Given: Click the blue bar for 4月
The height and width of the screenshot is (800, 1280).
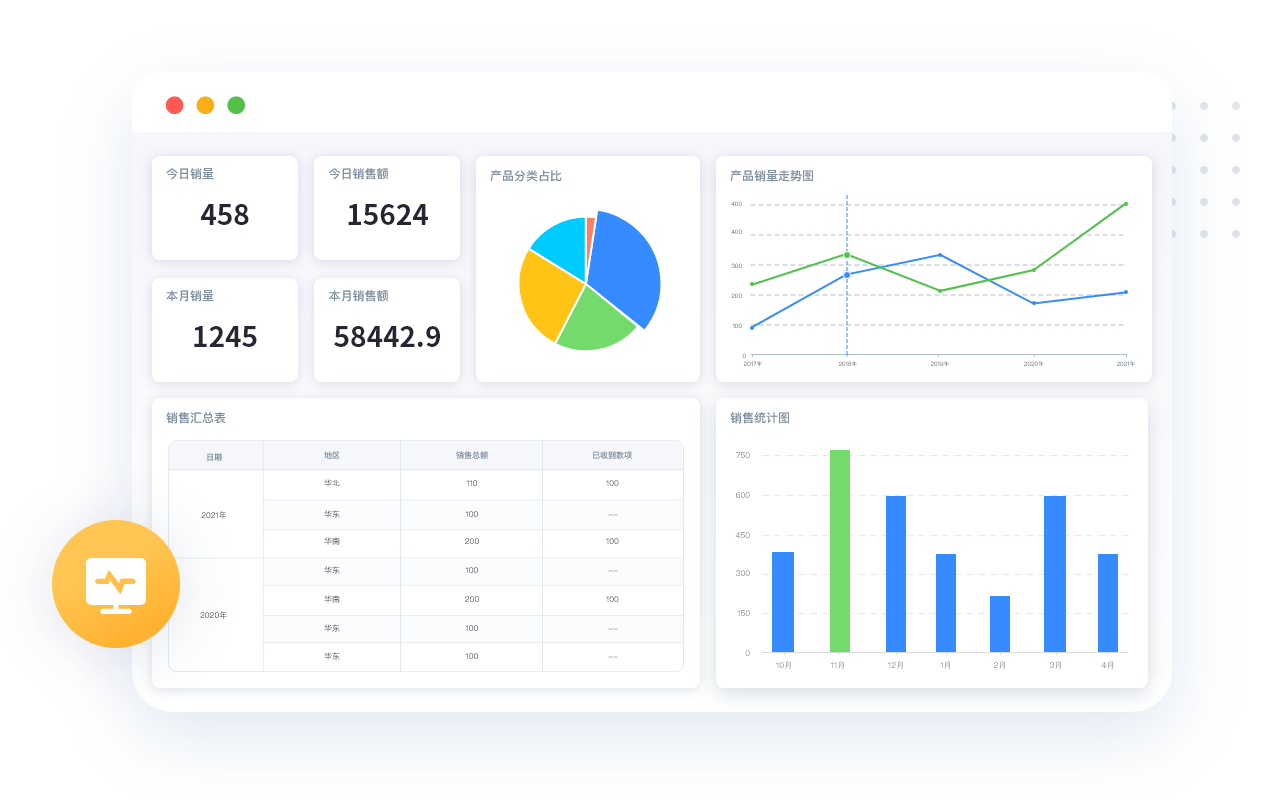Looking at the screenshot, I should point(1108,603).
